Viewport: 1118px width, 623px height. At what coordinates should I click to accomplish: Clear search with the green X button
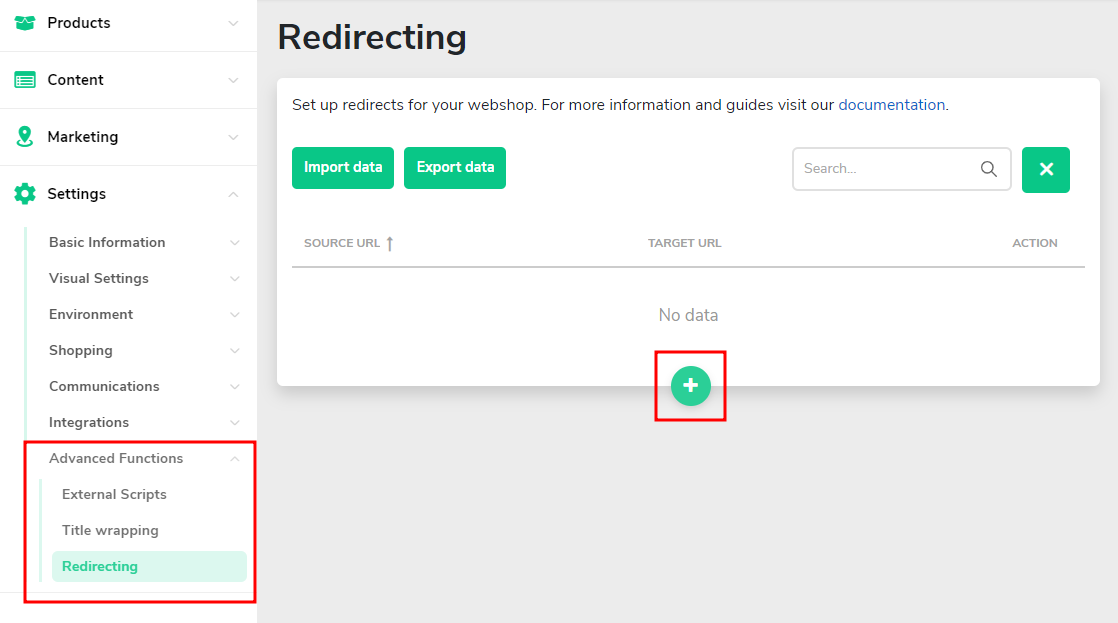1045,170
